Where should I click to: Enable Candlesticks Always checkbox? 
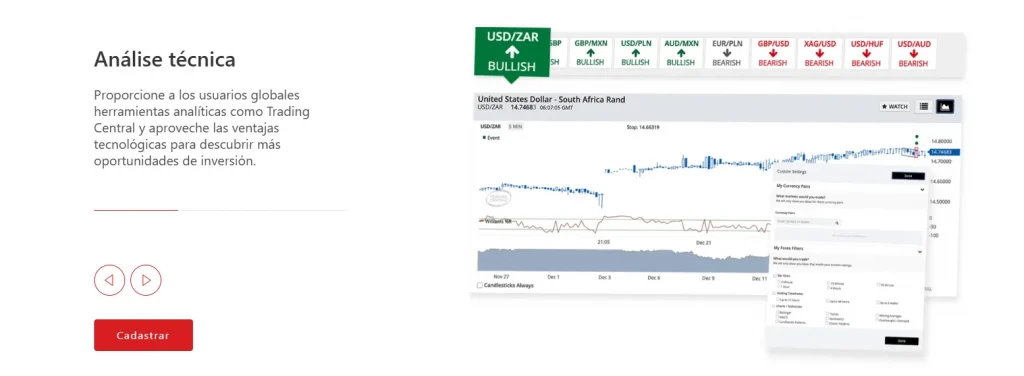480,285
